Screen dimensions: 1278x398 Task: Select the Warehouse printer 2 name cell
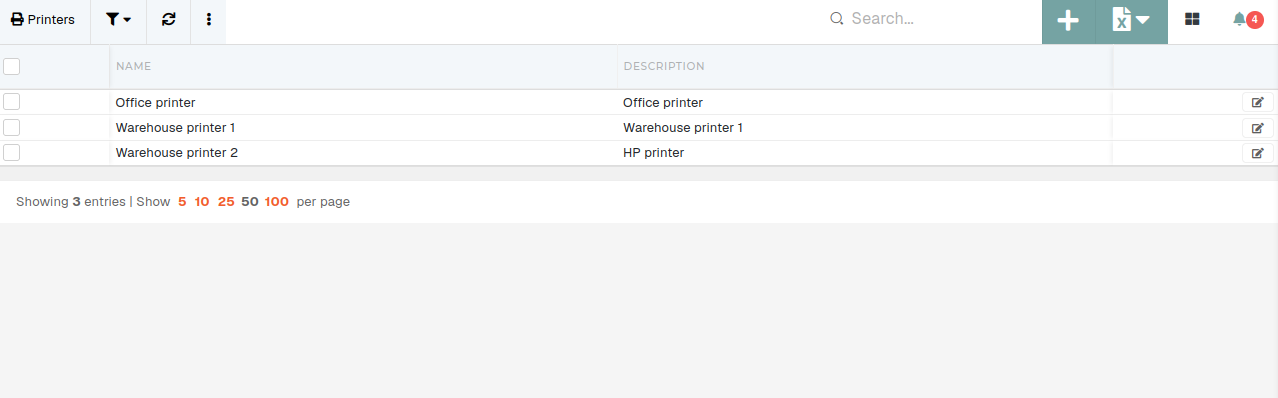[363, 153]
